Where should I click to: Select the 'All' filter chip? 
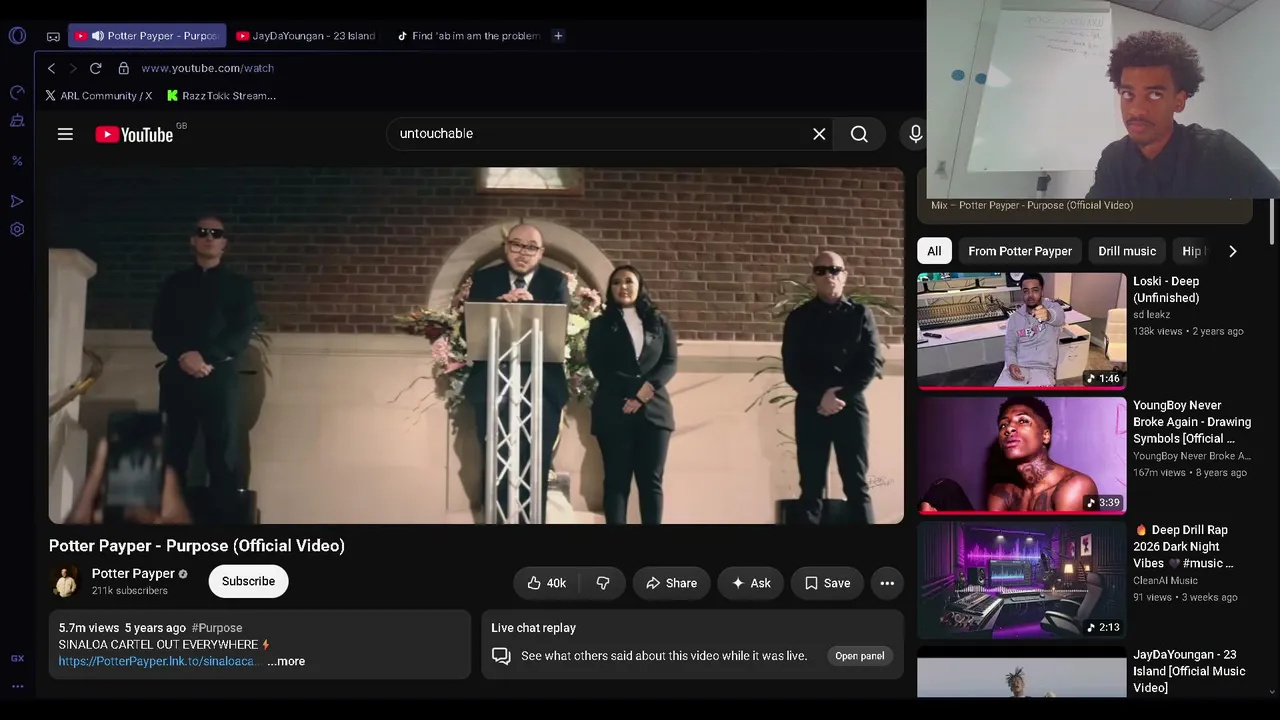pyautogui.click(x=934, y=251)
